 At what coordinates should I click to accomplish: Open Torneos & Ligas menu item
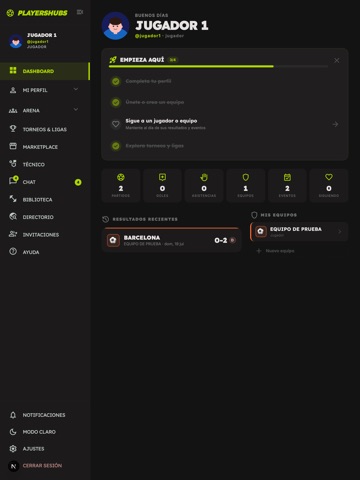click(45, 129)
